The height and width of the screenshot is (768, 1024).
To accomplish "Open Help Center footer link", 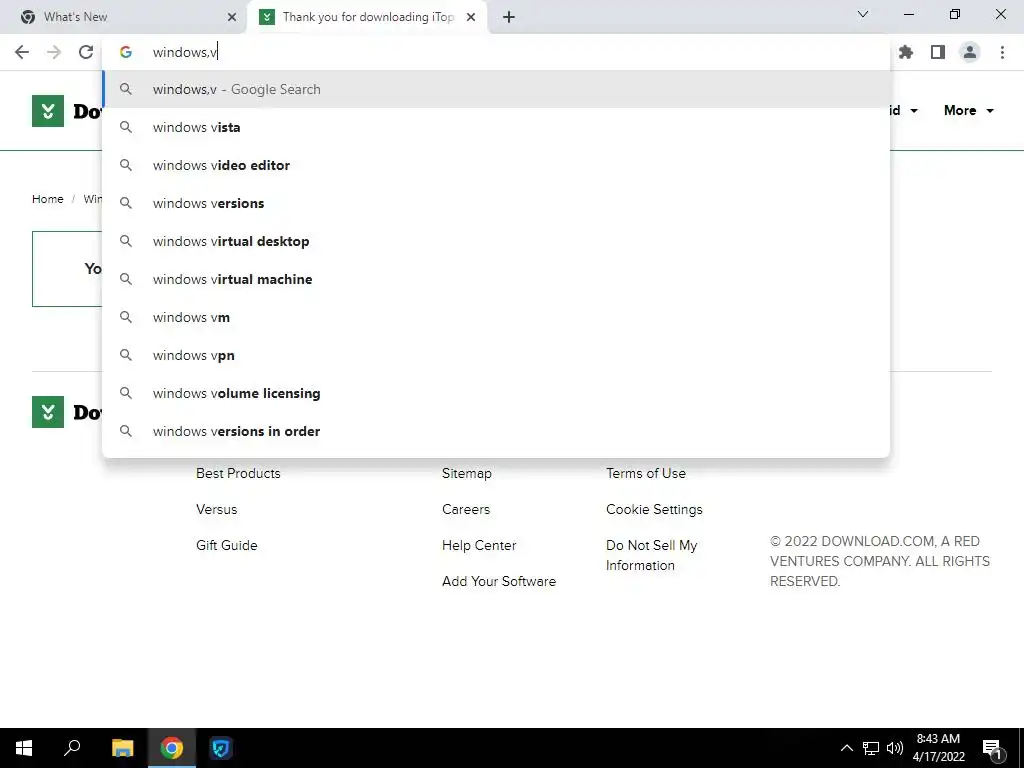I will coord(479,545).
